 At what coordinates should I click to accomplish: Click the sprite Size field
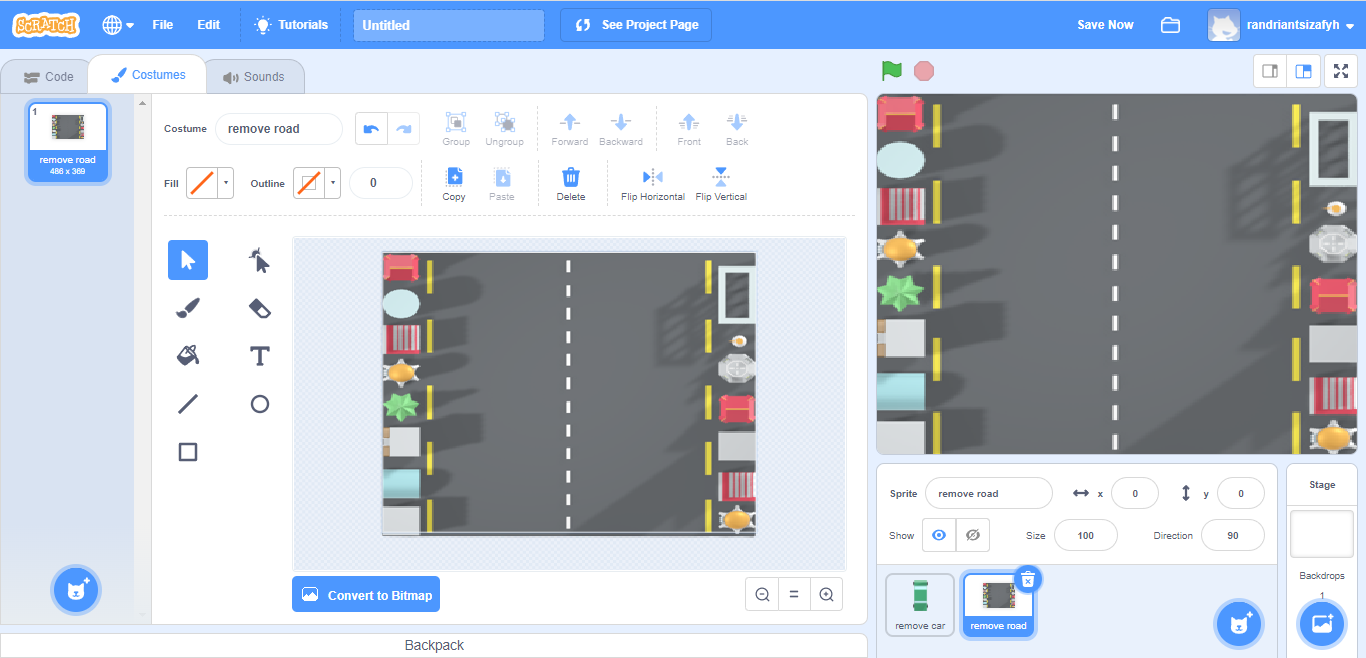click(x=1086, y=535)
